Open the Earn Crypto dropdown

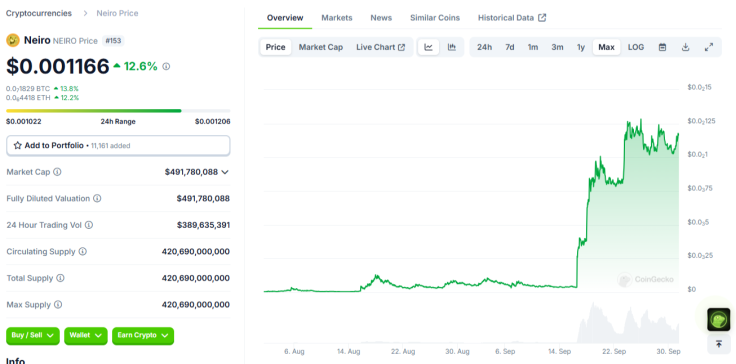click(x=143, y=336)
